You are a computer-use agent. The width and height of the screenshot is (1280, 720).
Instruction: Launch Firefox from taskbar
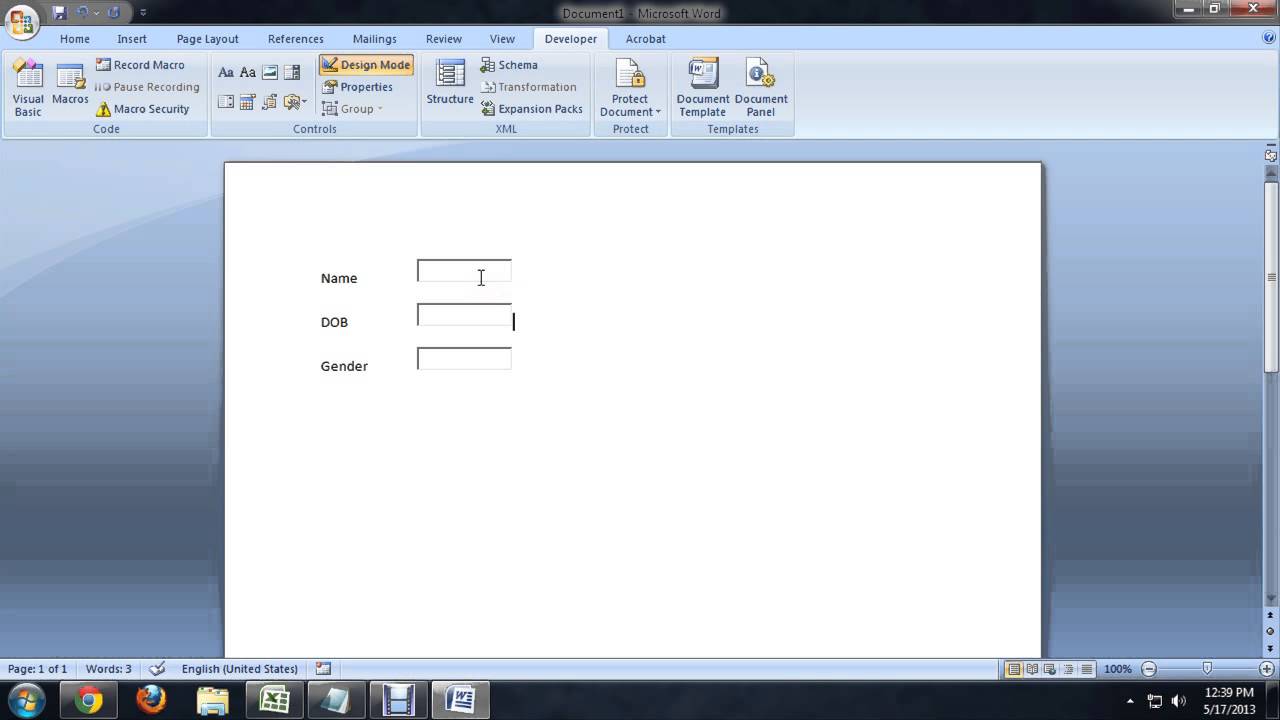[151, 700]
